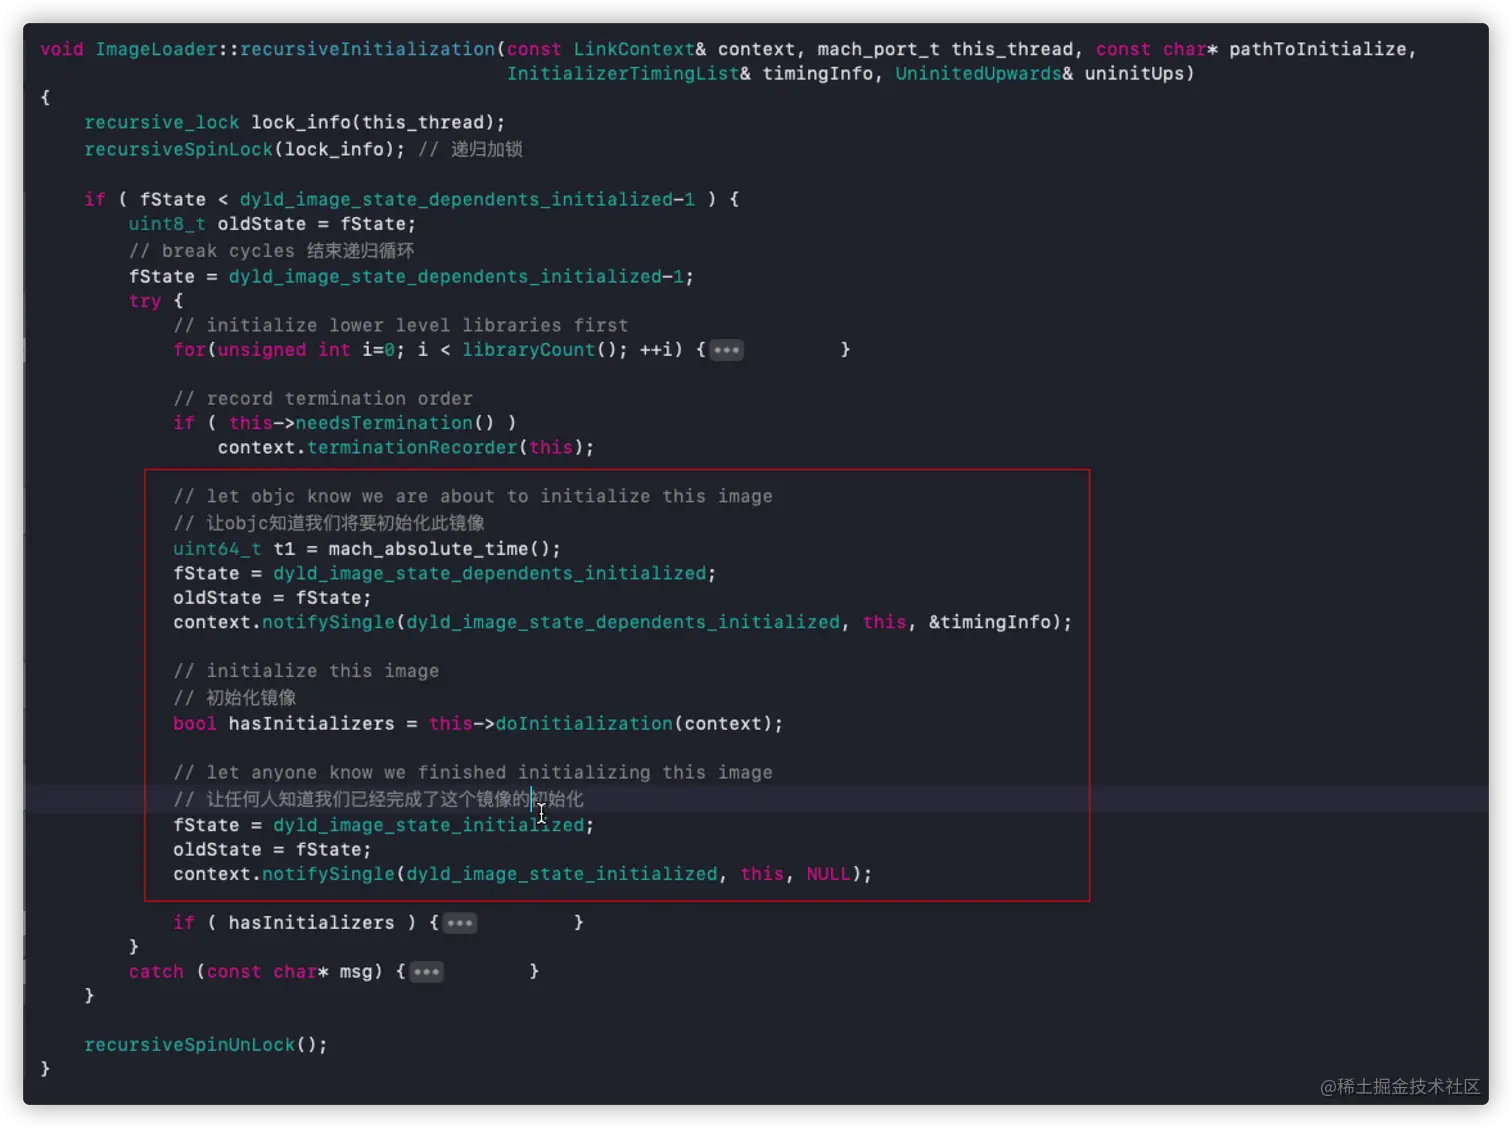1512x1128 pixels.
Task: Click the try keyword
Action: 144,301
